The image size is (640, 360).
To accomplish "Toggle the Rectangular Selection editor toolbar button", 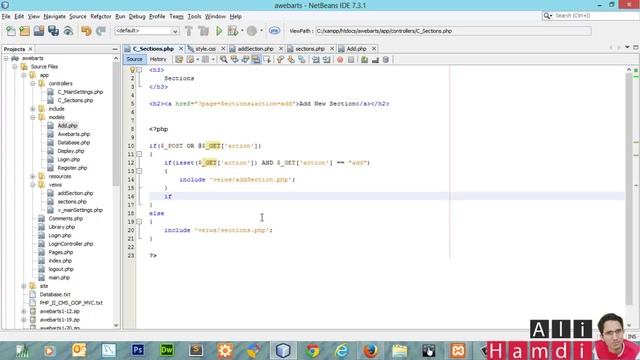I will point(267,60).
